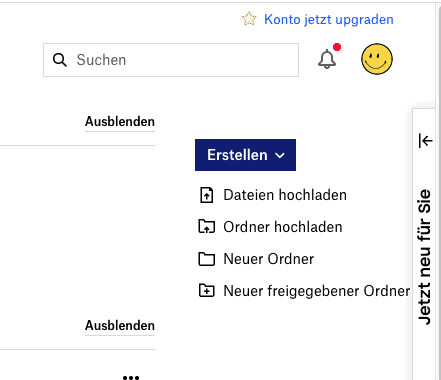The width and height of the screenshot is (441, 380).
Task: Click the magnifier search icon
Action: point(60,60)
